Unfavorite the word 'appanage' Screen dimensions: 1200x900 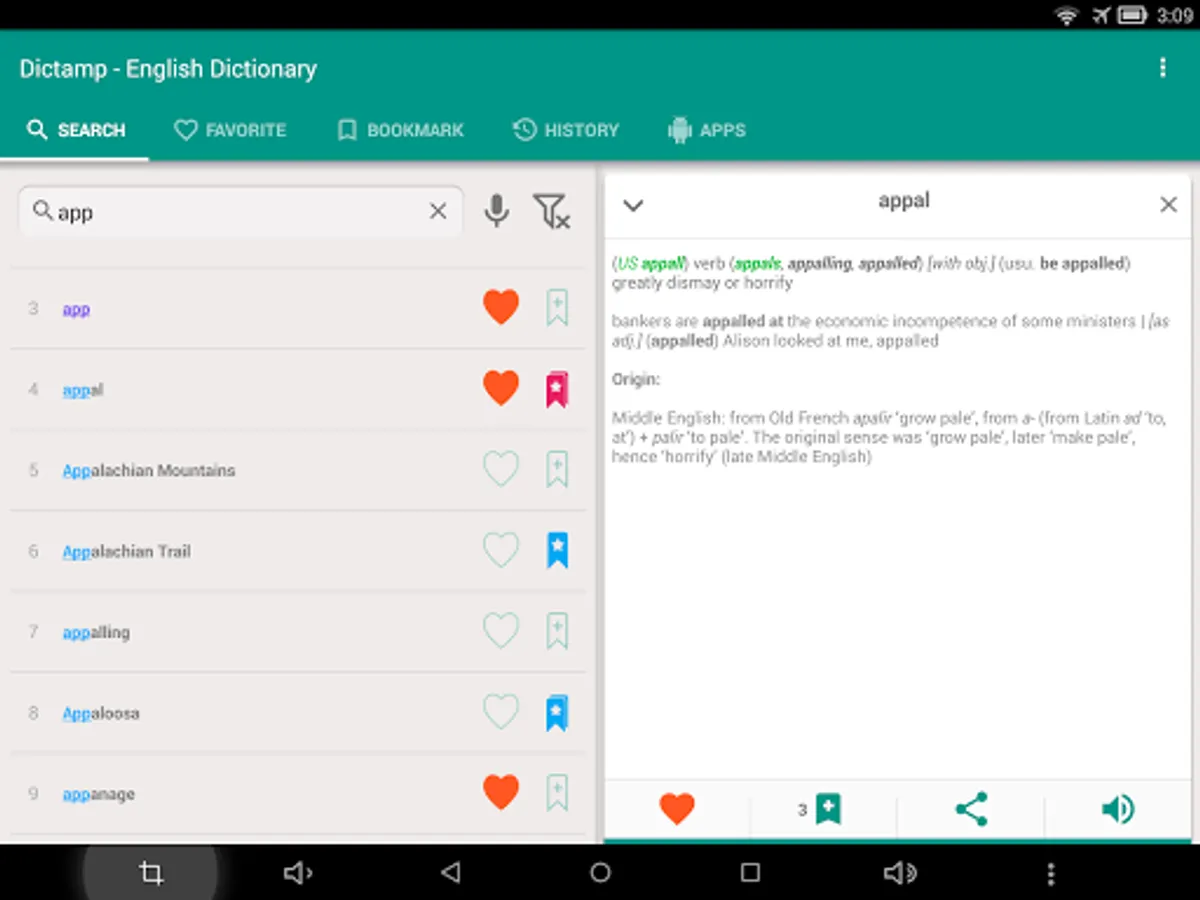[x=501, y=793]
